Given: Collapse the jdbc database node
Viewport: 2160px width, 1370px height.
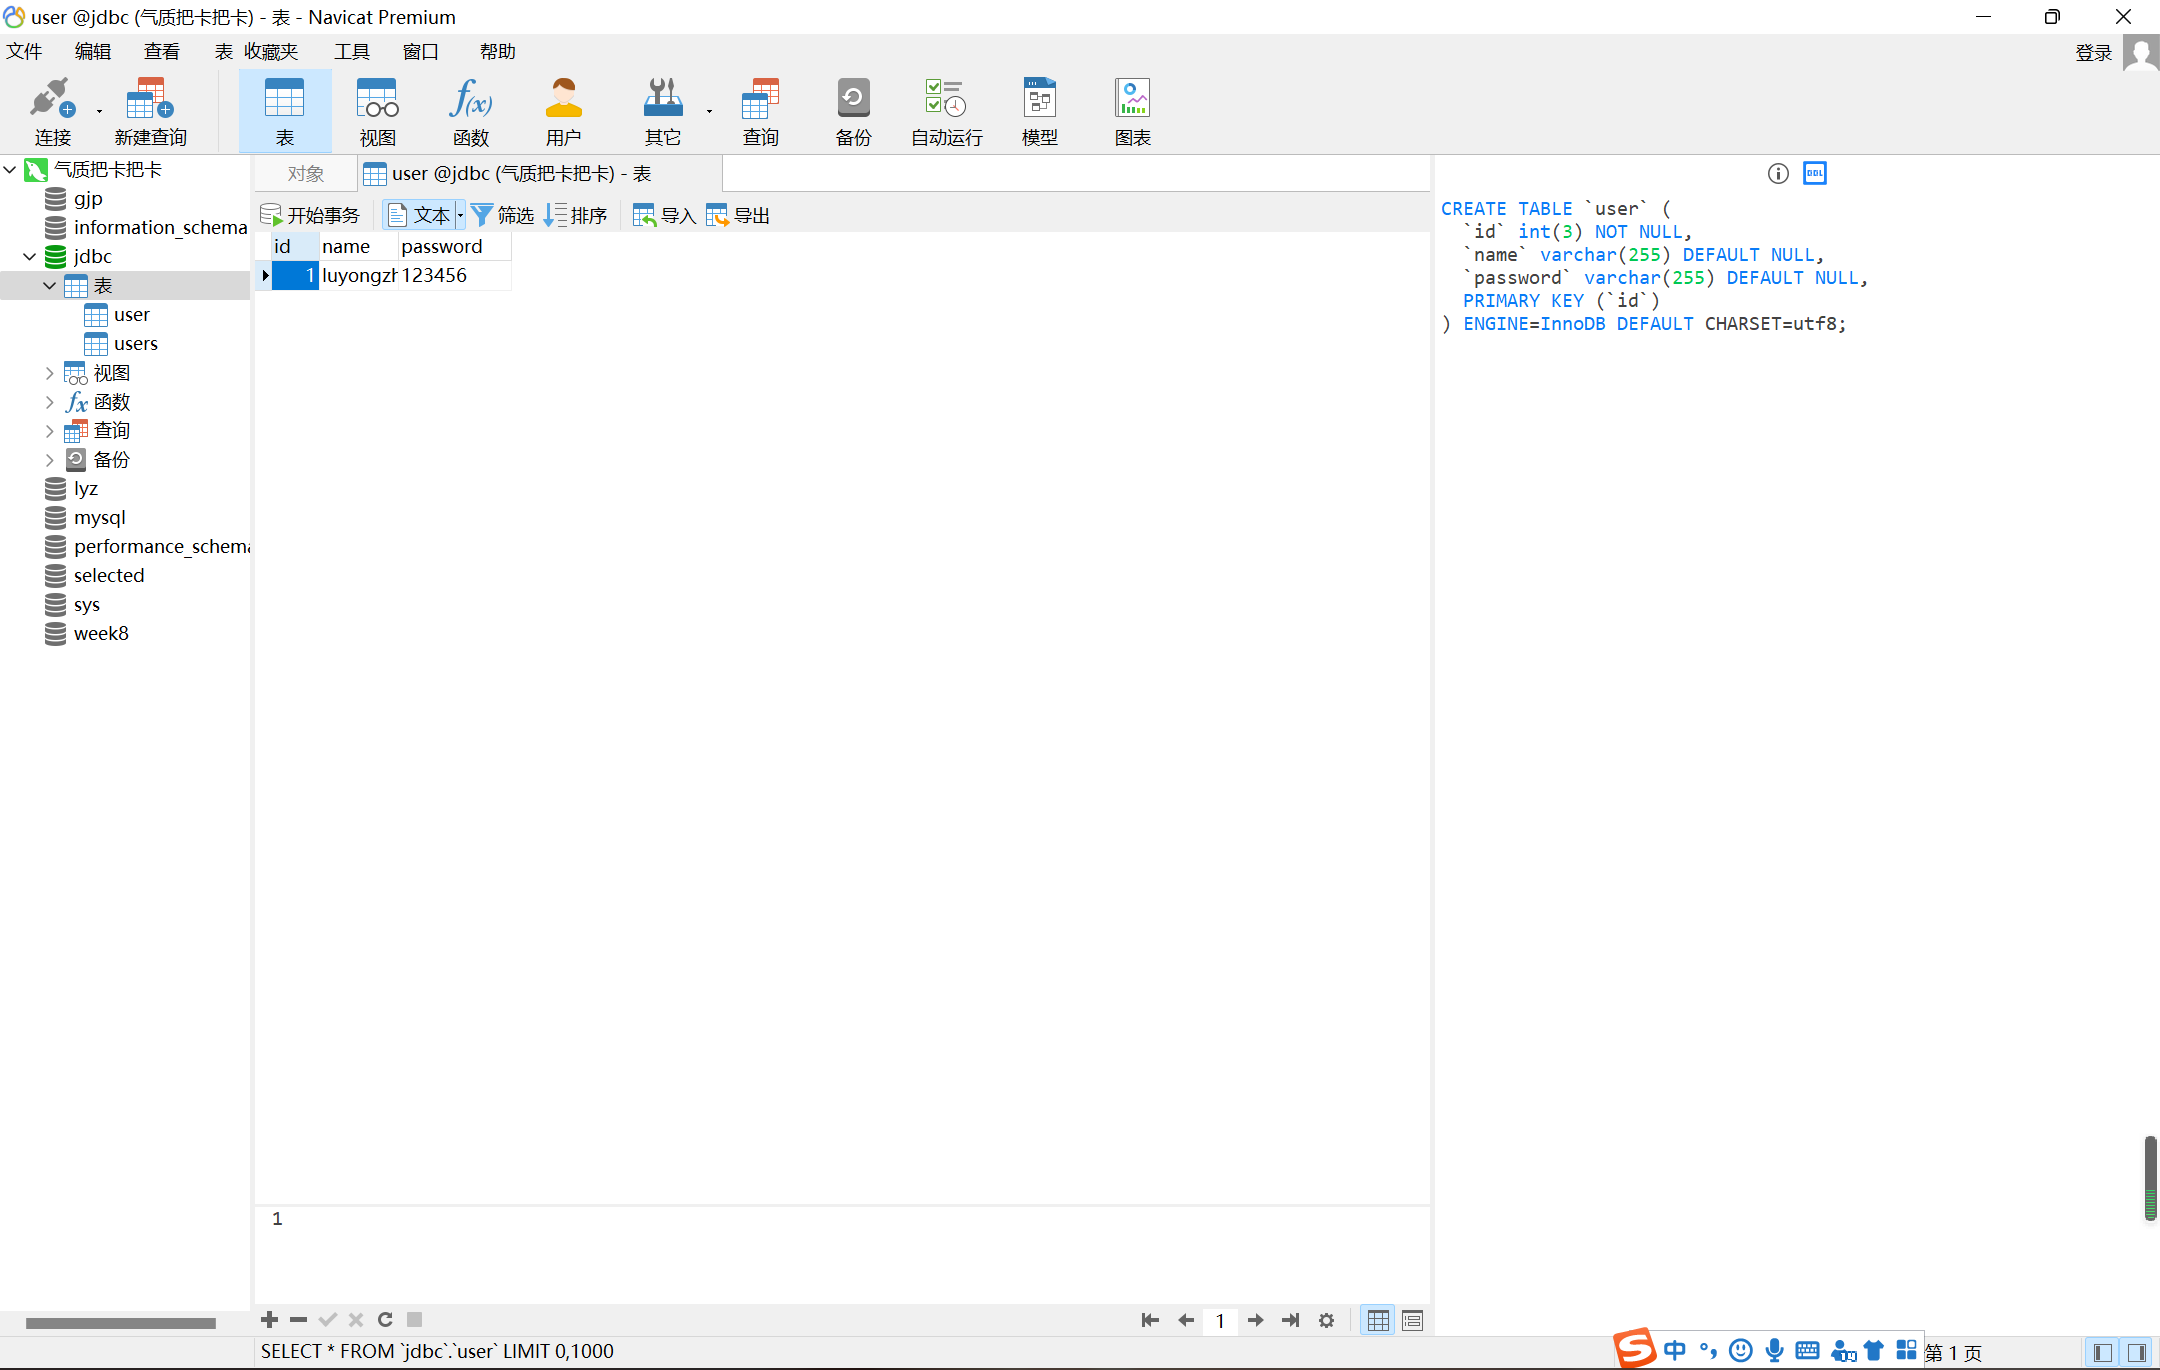Looking at the screenshot, I should (x=29, y=256).
